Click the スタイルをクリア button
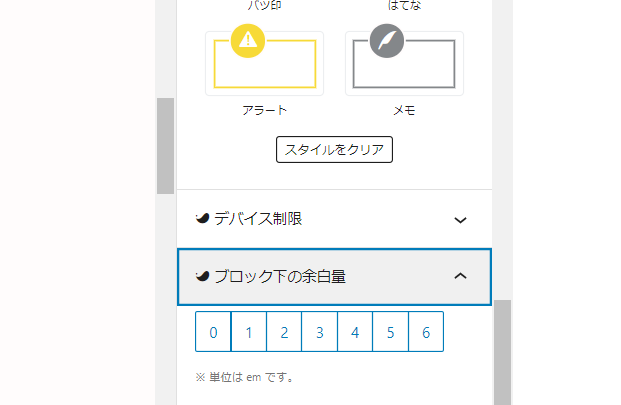The height and width of the screenshot is (405, 621). tap(334, 150)
